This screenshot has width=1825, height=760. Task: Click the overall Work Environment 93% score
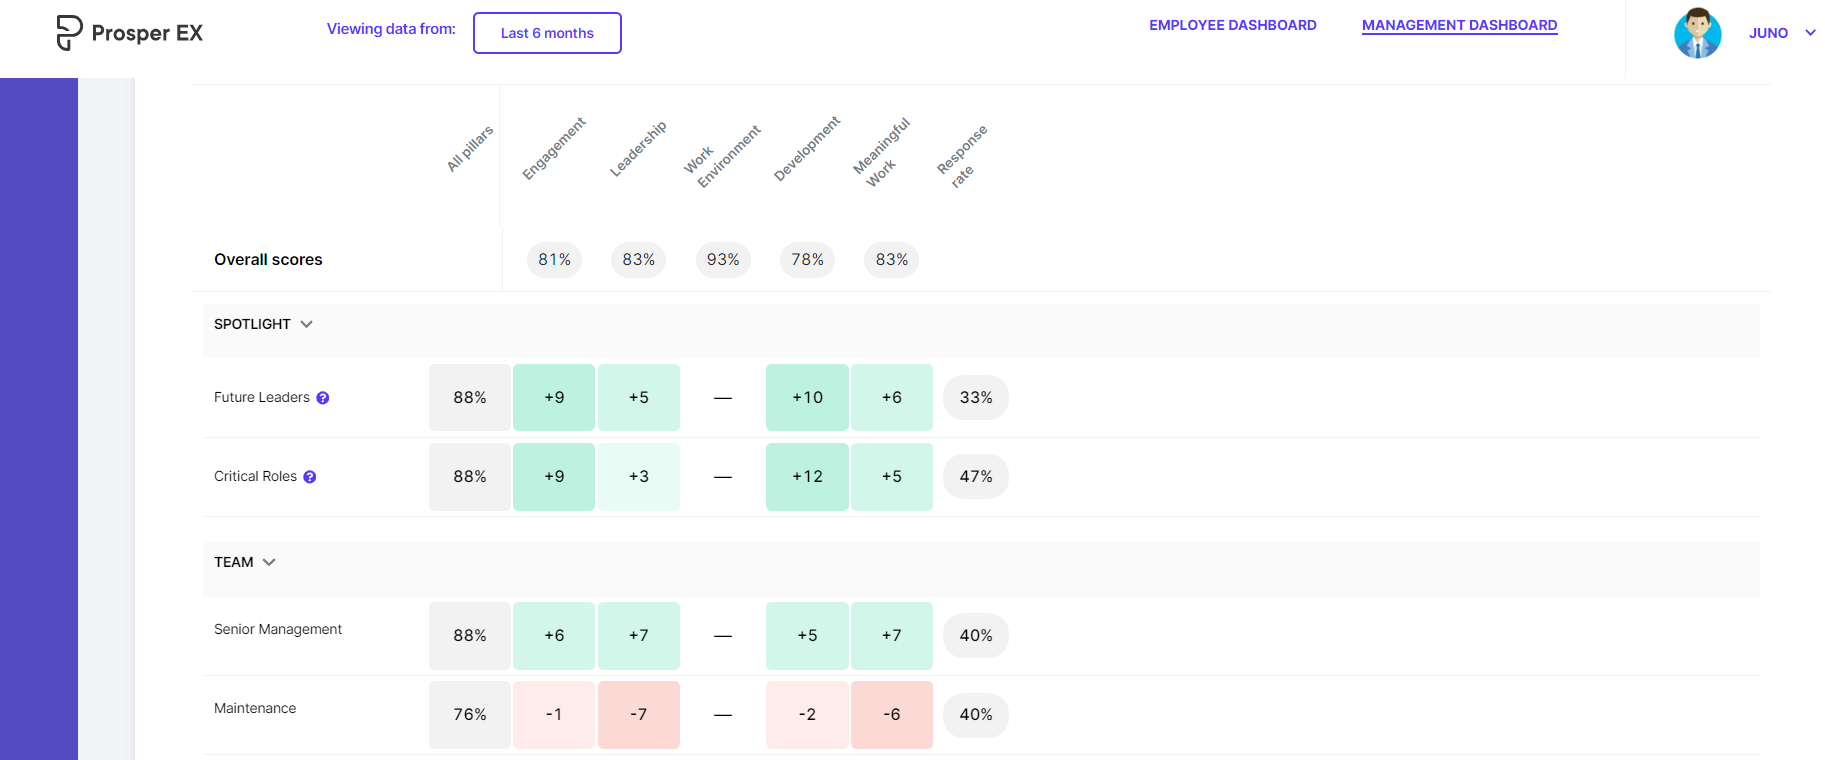[723, 260]
